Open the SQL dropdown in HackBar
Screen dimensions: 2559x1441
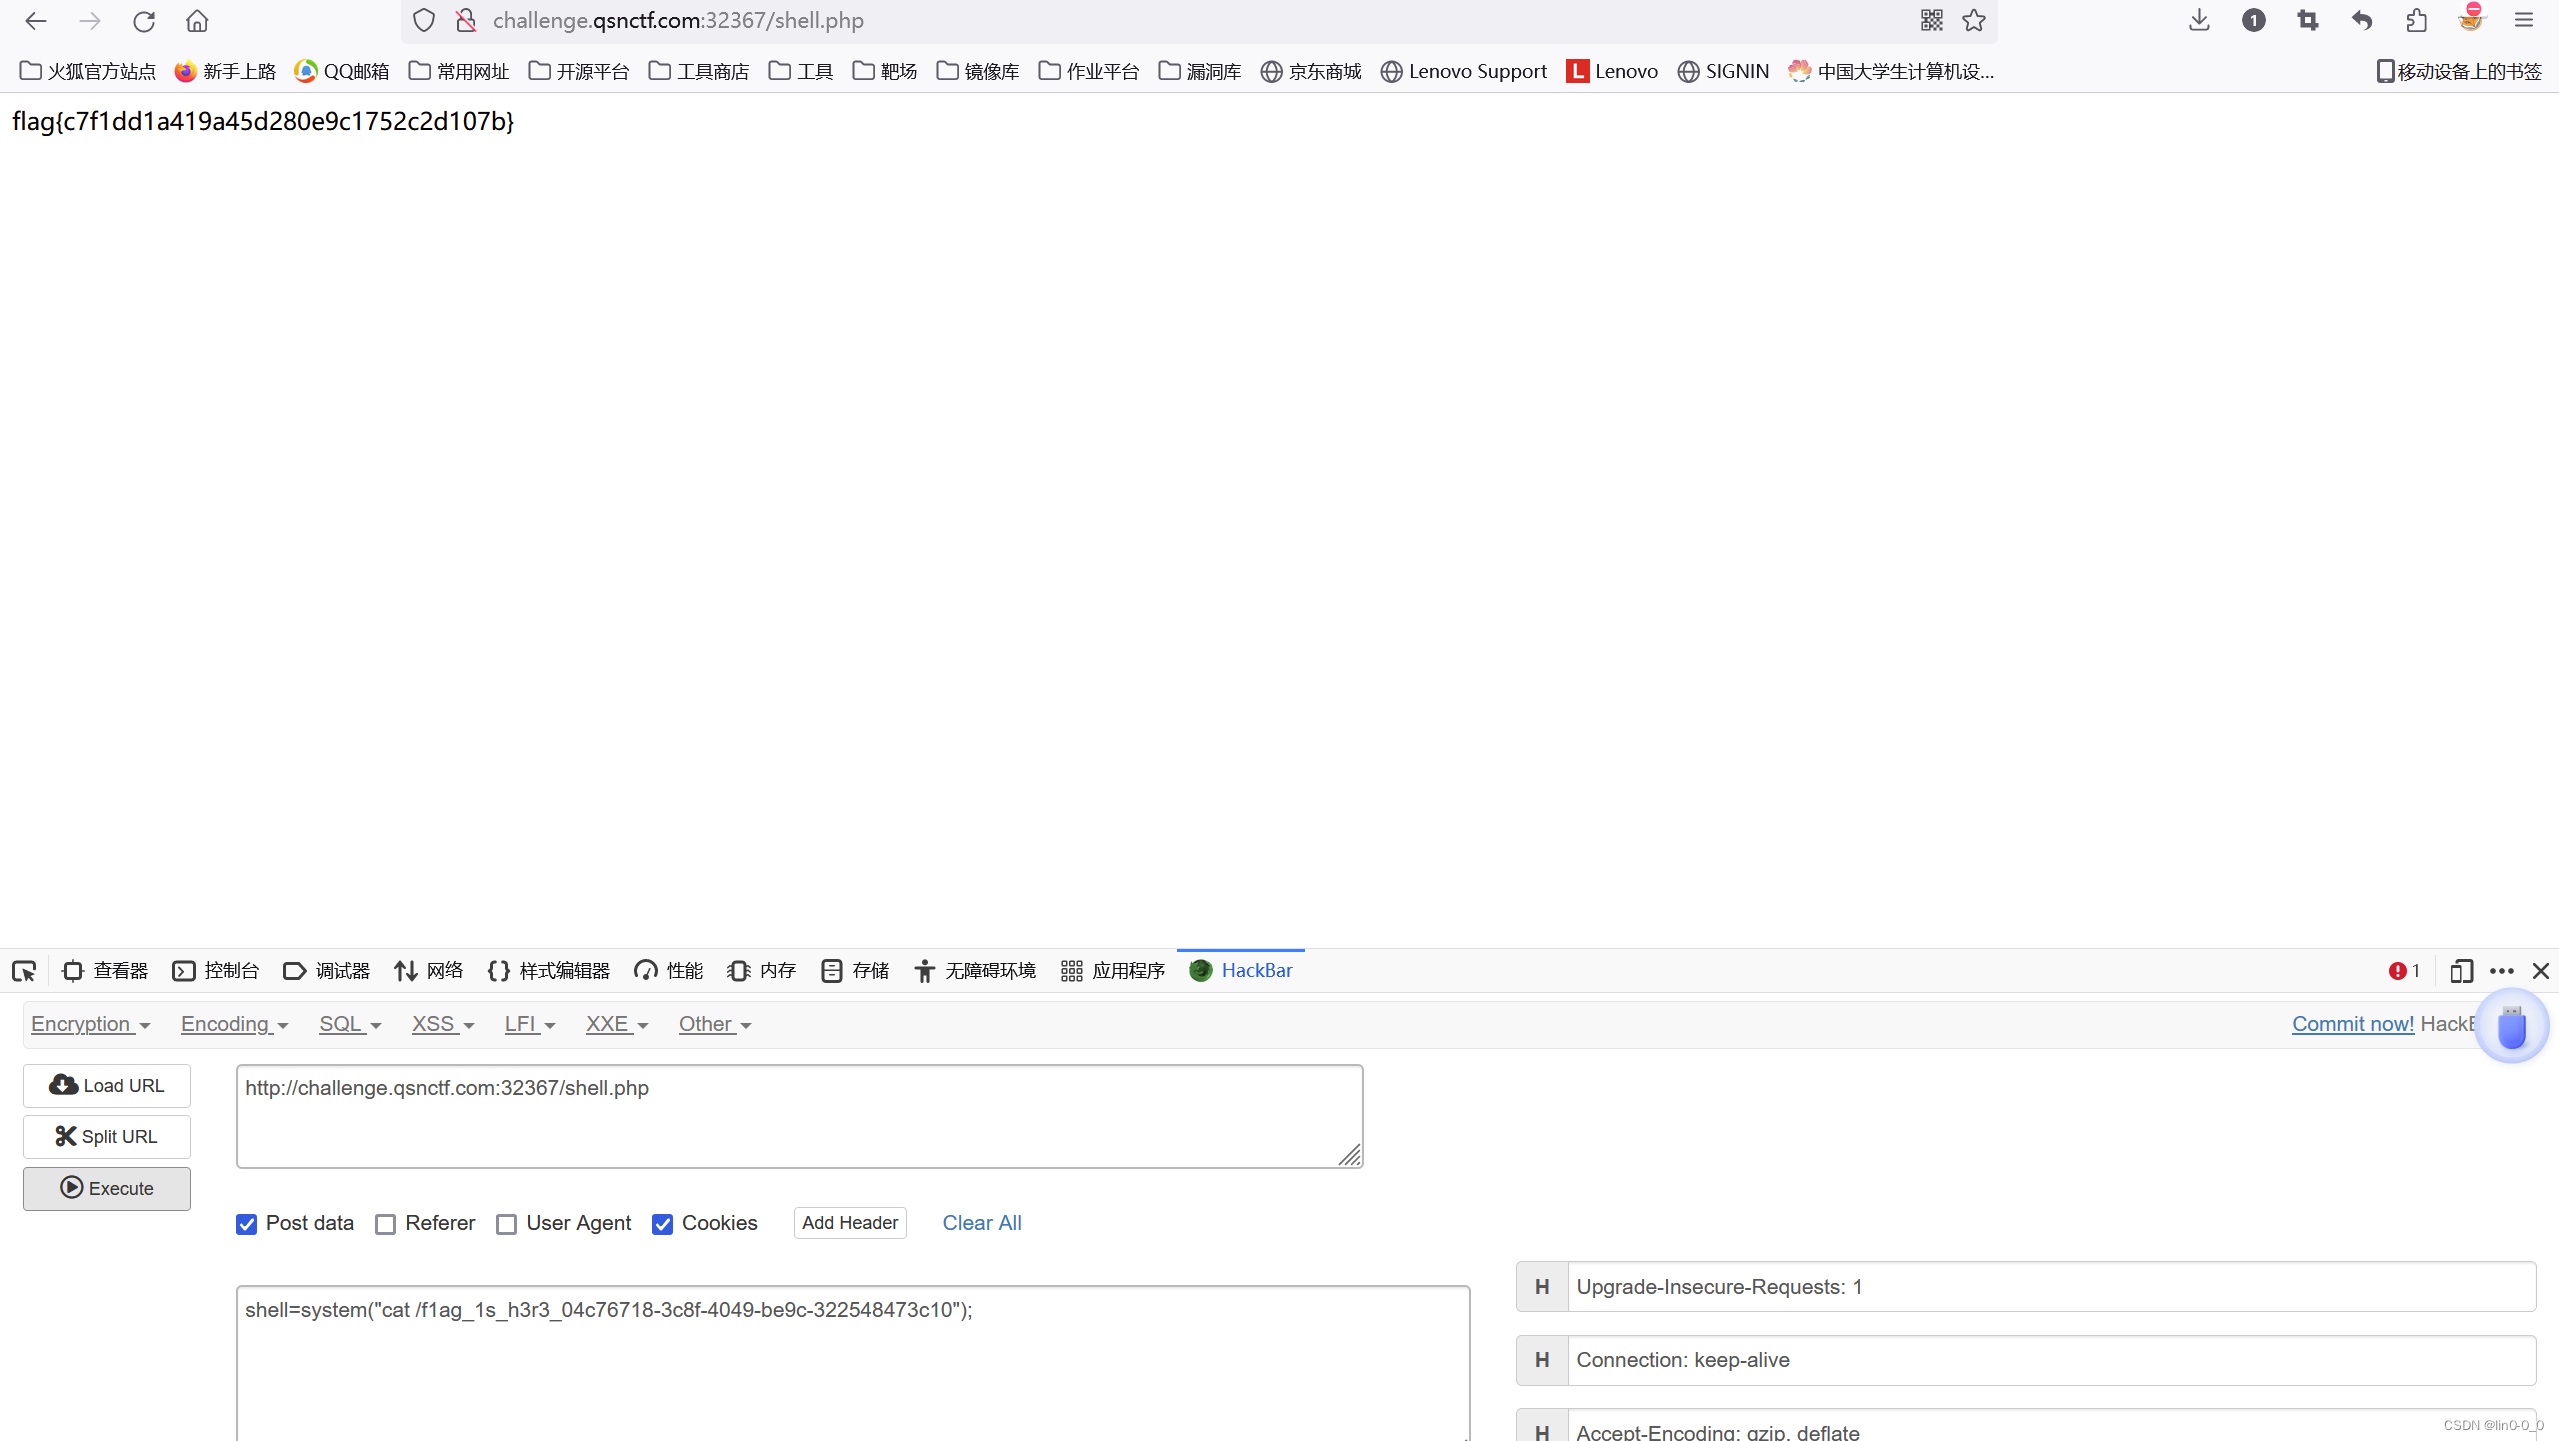point(349,1024)
